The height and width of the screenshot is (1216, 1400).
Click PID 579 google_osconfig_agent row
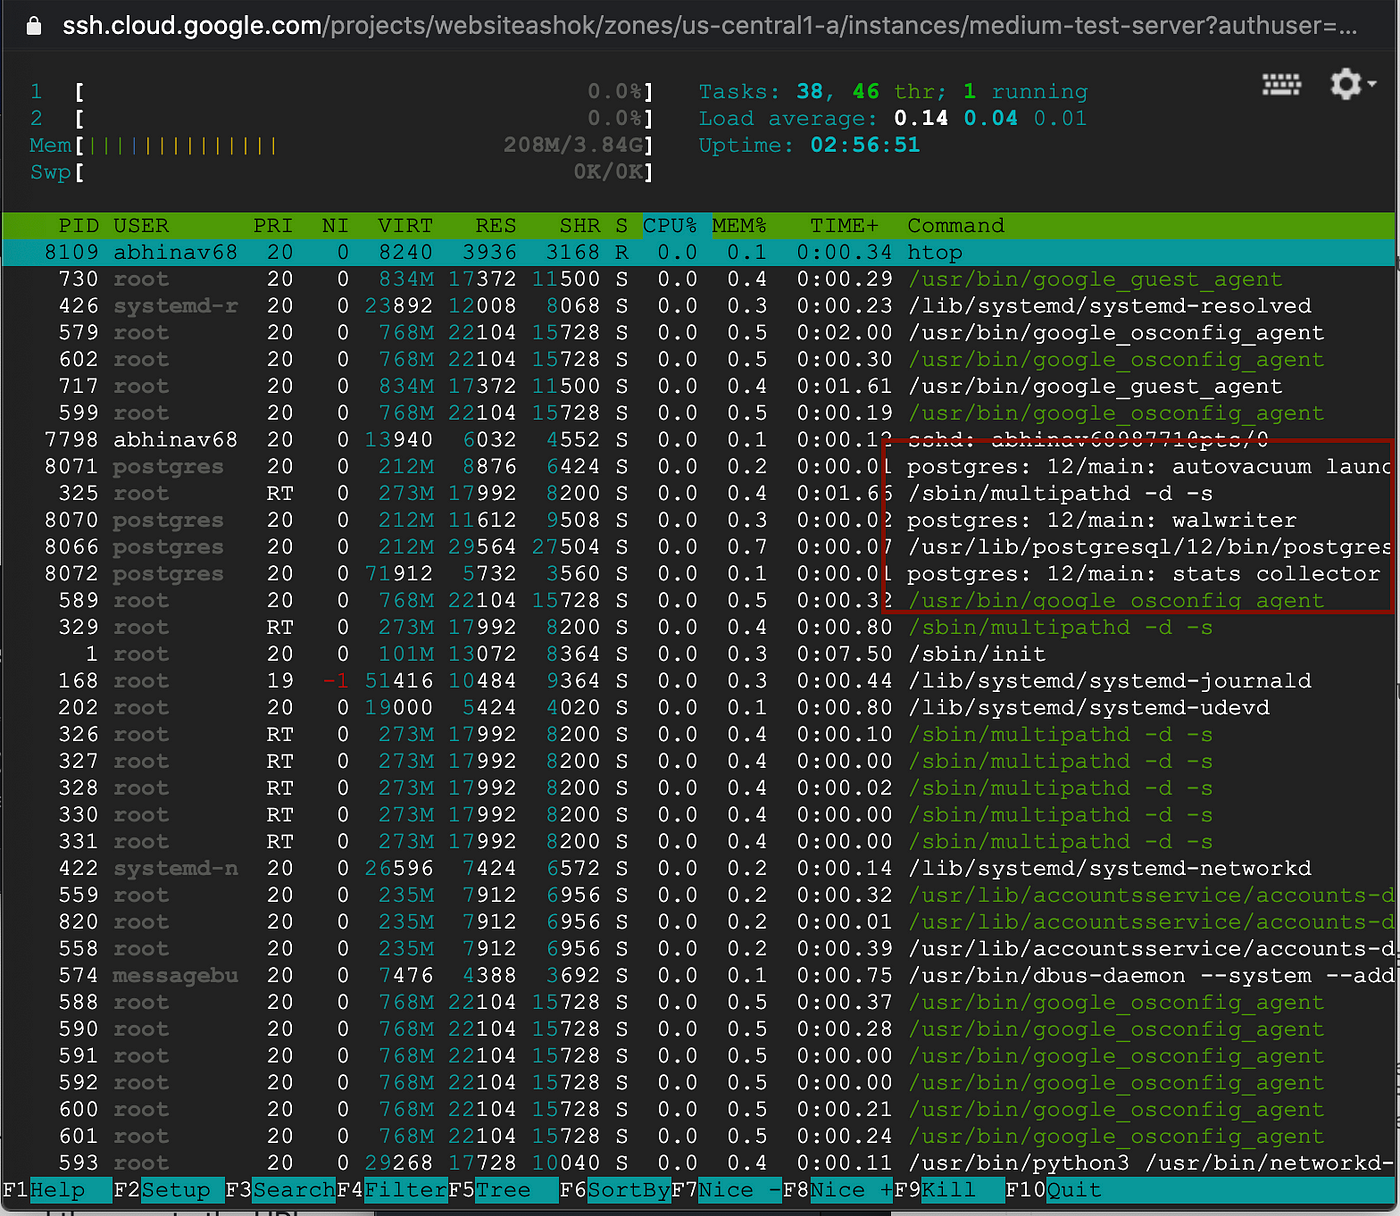click(698, 333)
